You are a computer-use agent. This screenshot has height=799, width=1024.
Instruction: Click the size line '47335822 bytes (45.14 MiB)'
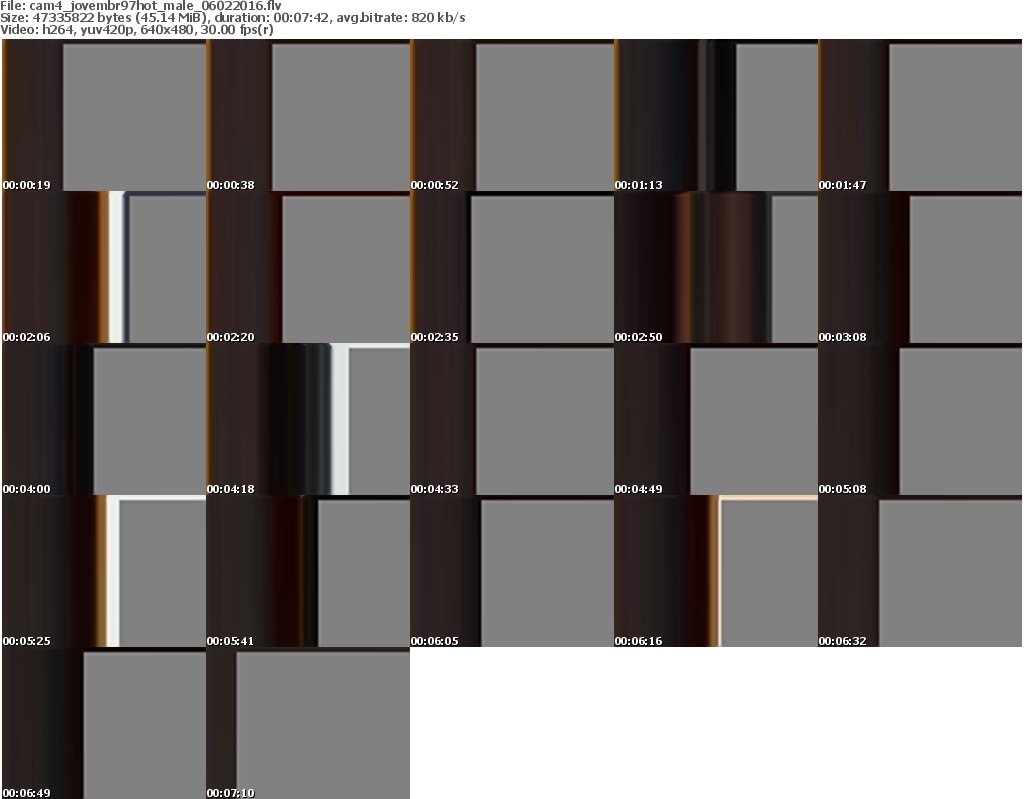(119, 18)
